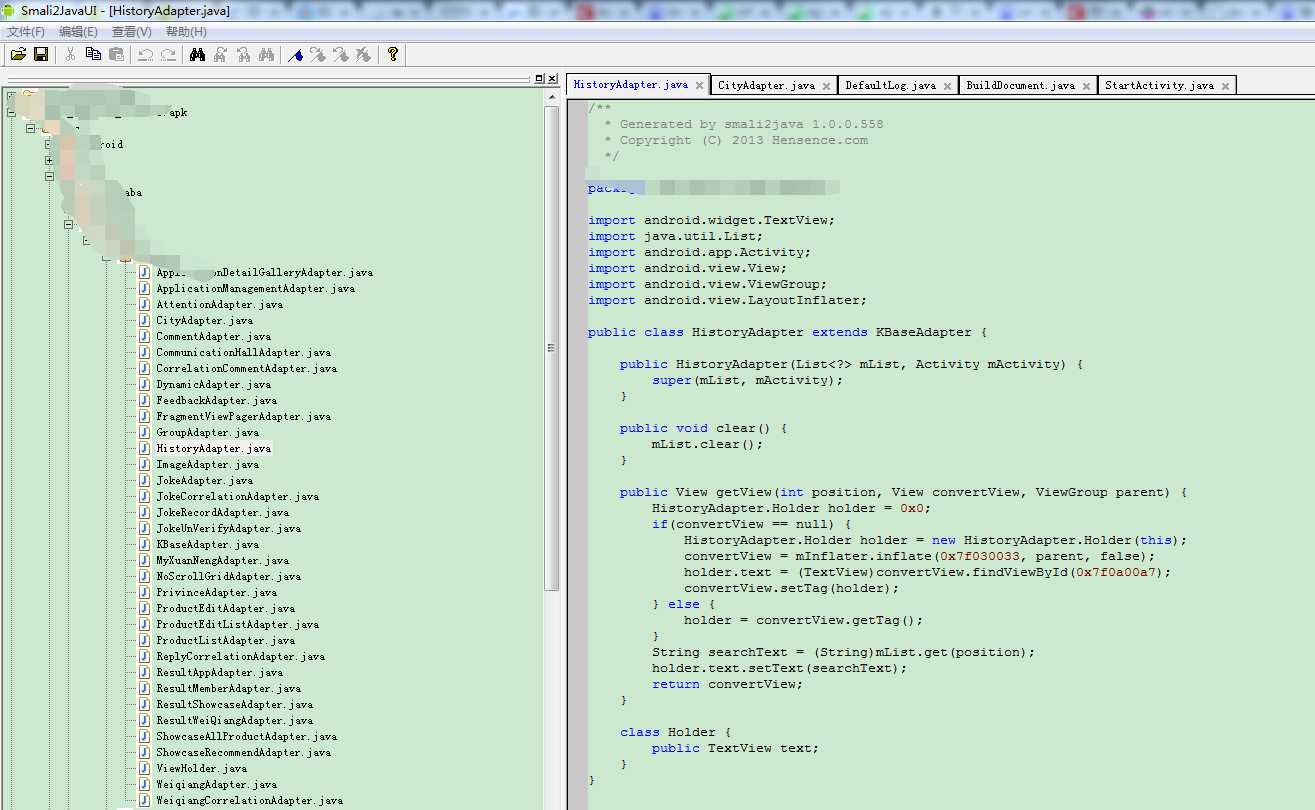The height and width of the screenshot is (810, 1315).
Task: Click the Copy toolbar icon
Action: [93, 54]
